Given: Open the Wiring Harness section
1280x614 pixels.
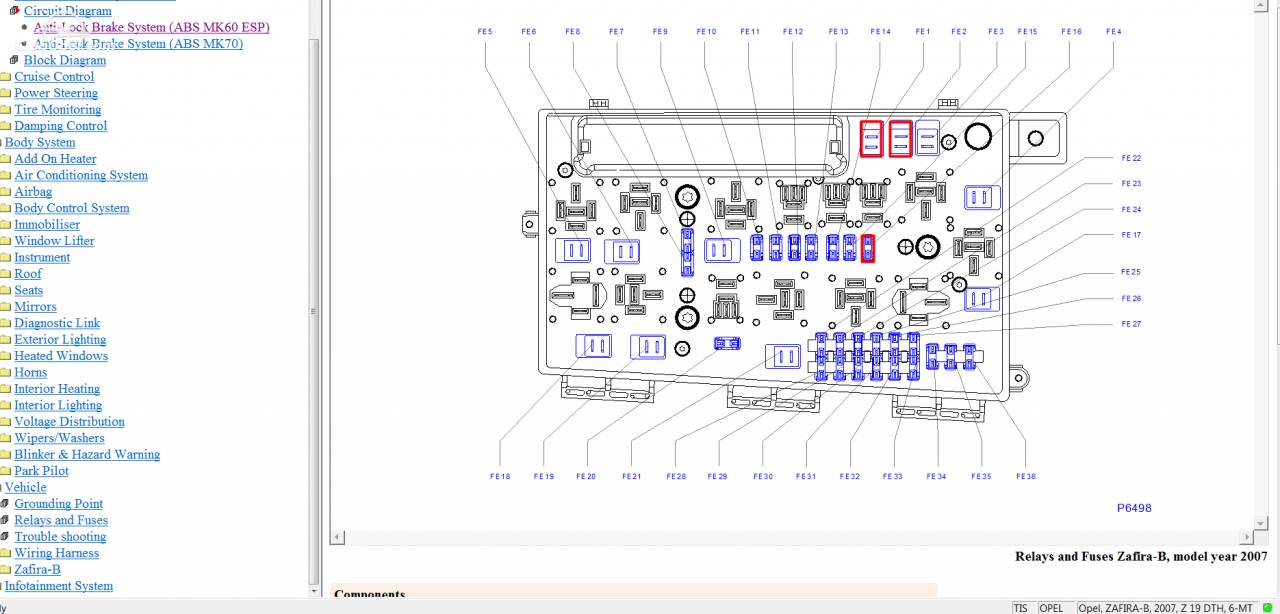Looking at the screenshot, I should [56, 553].
